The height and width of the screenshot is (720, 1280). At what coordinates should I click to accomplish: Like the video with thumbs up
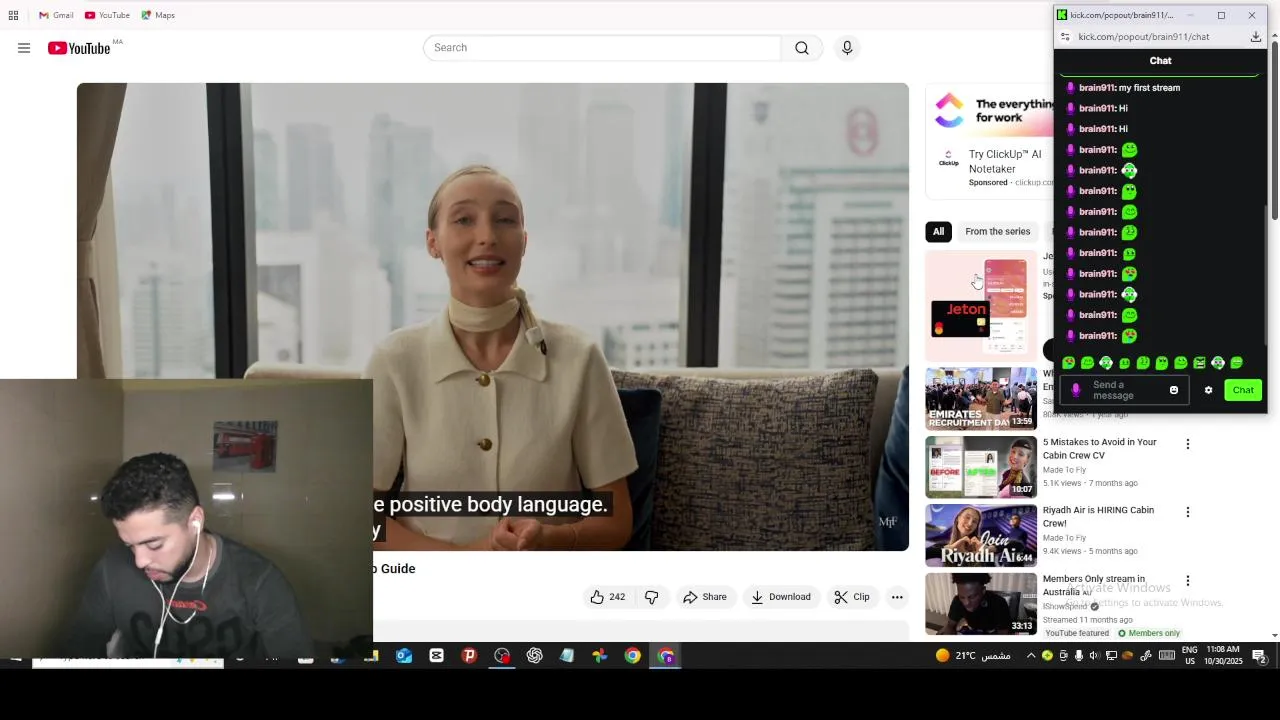(x=608, y=597)
